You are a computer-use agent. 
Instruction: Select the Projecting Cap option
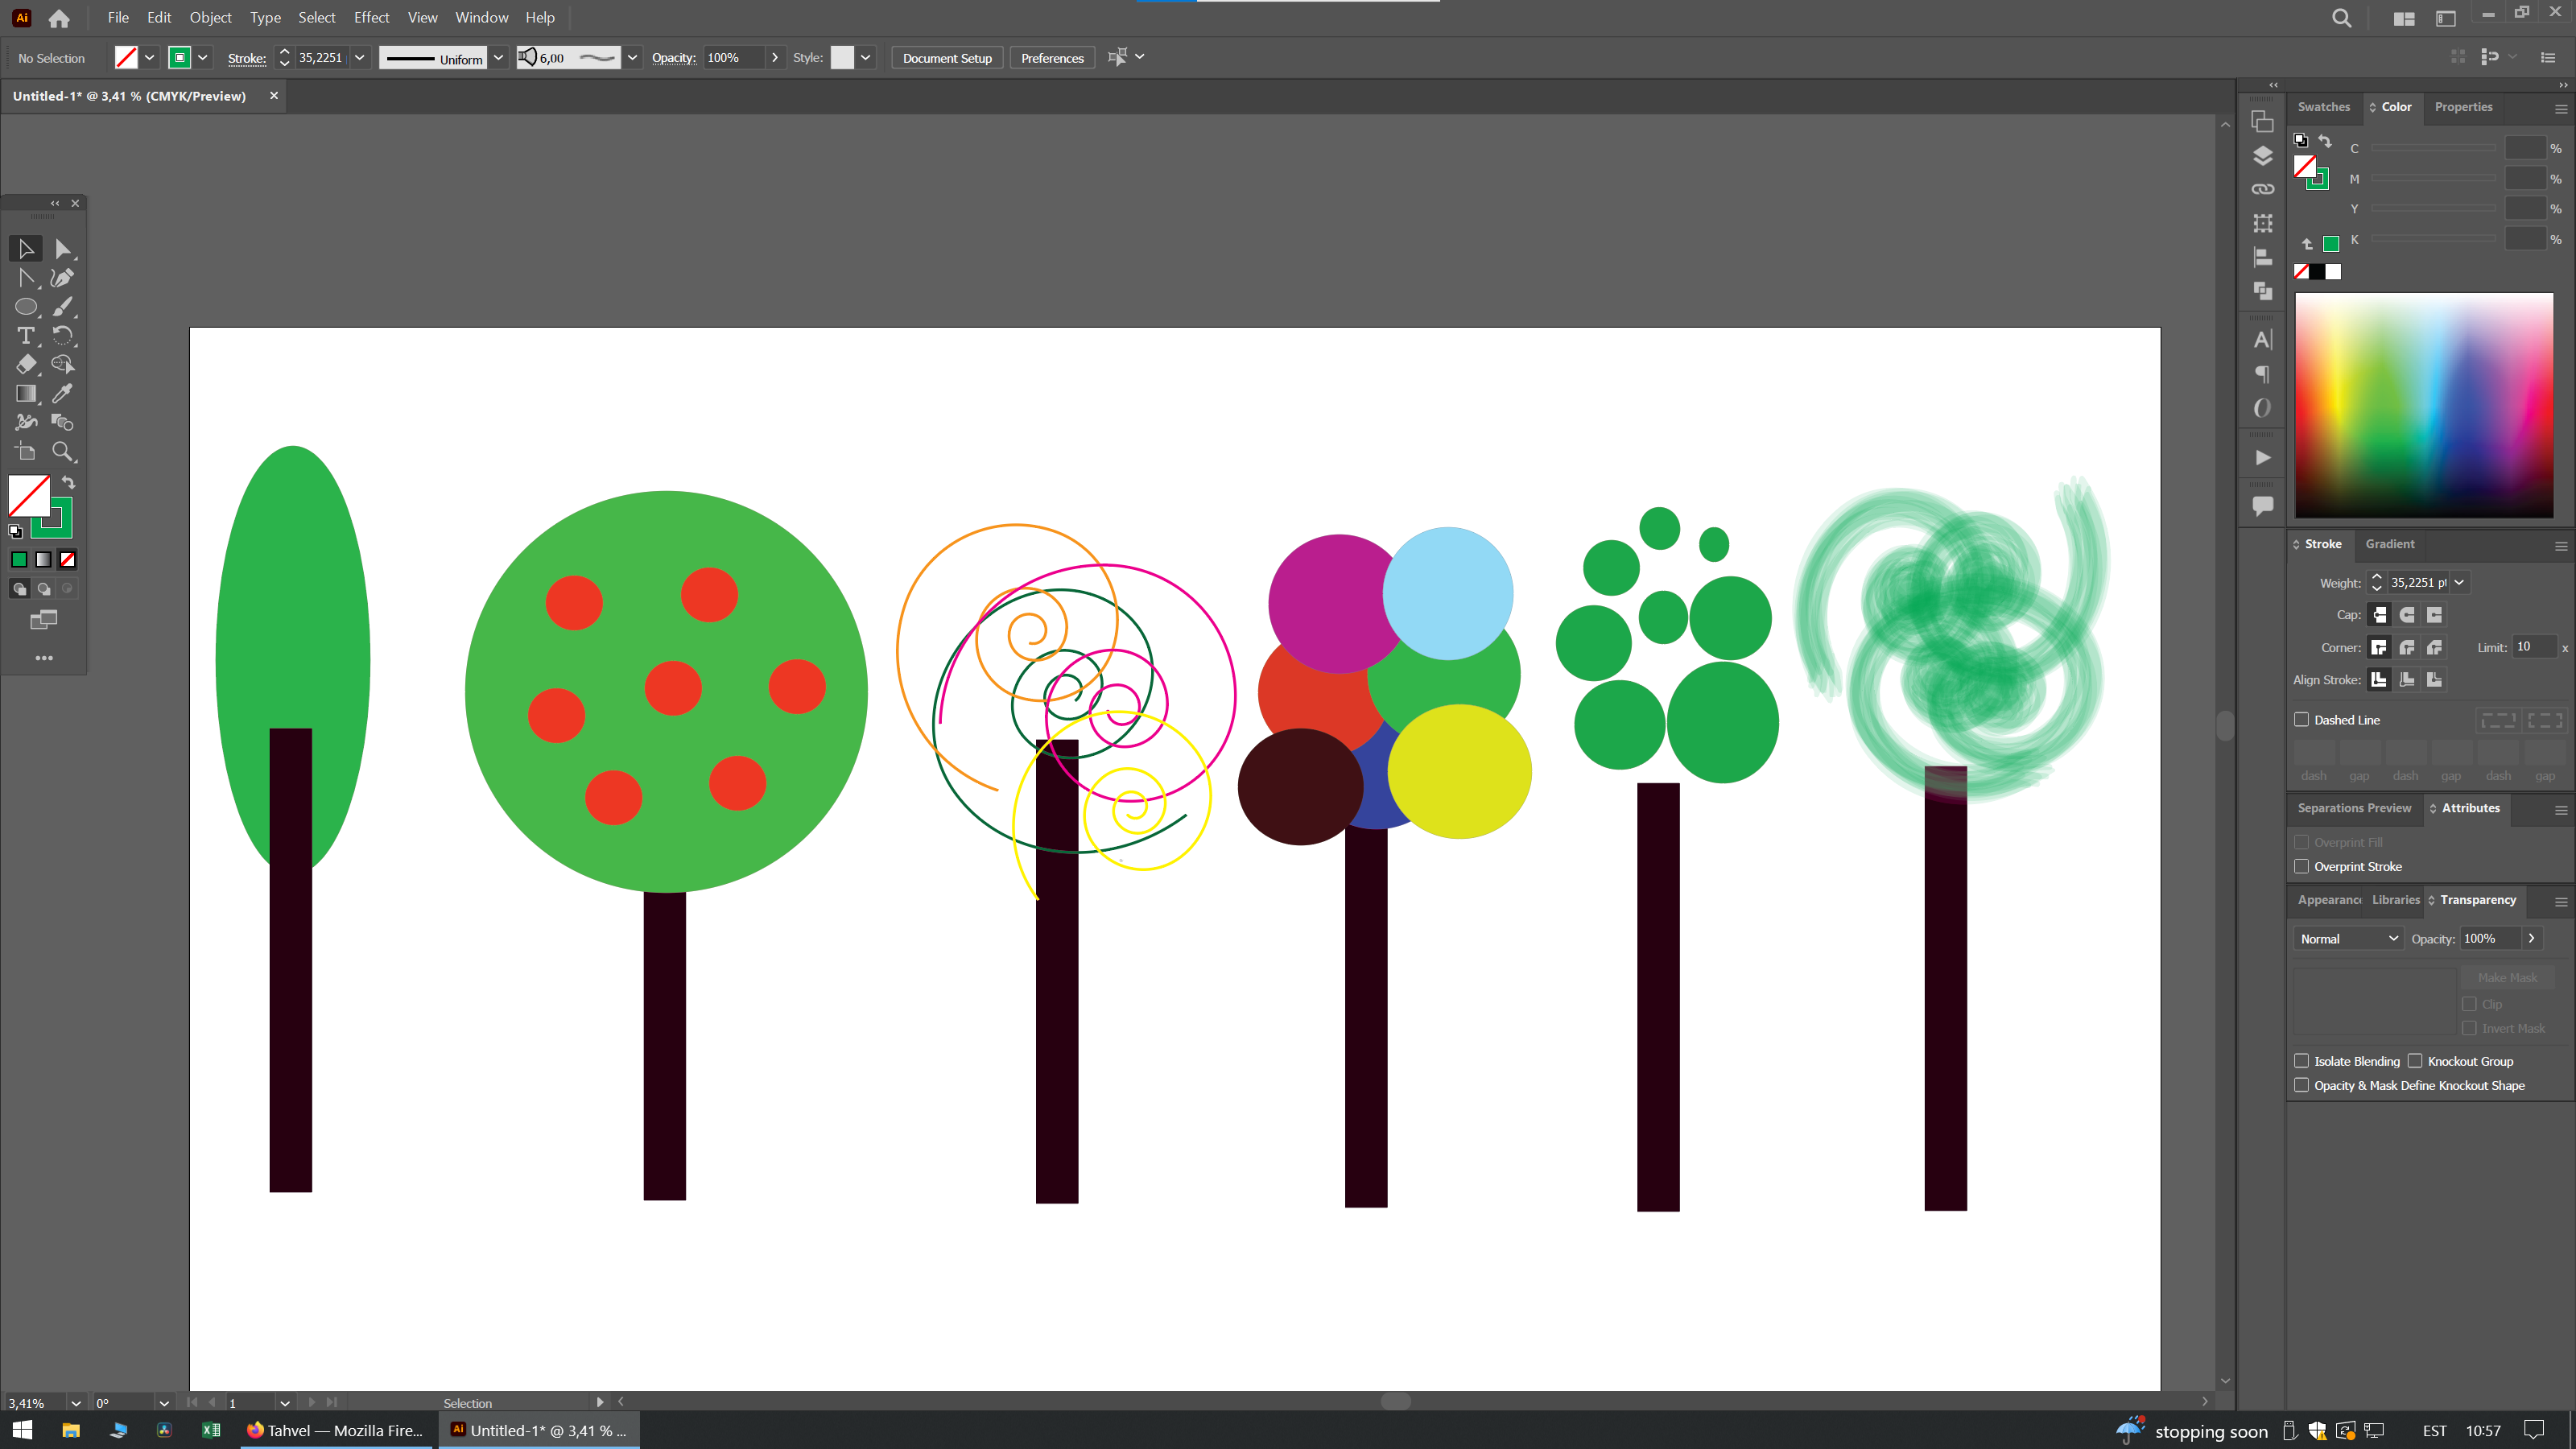coord(2434,615)
